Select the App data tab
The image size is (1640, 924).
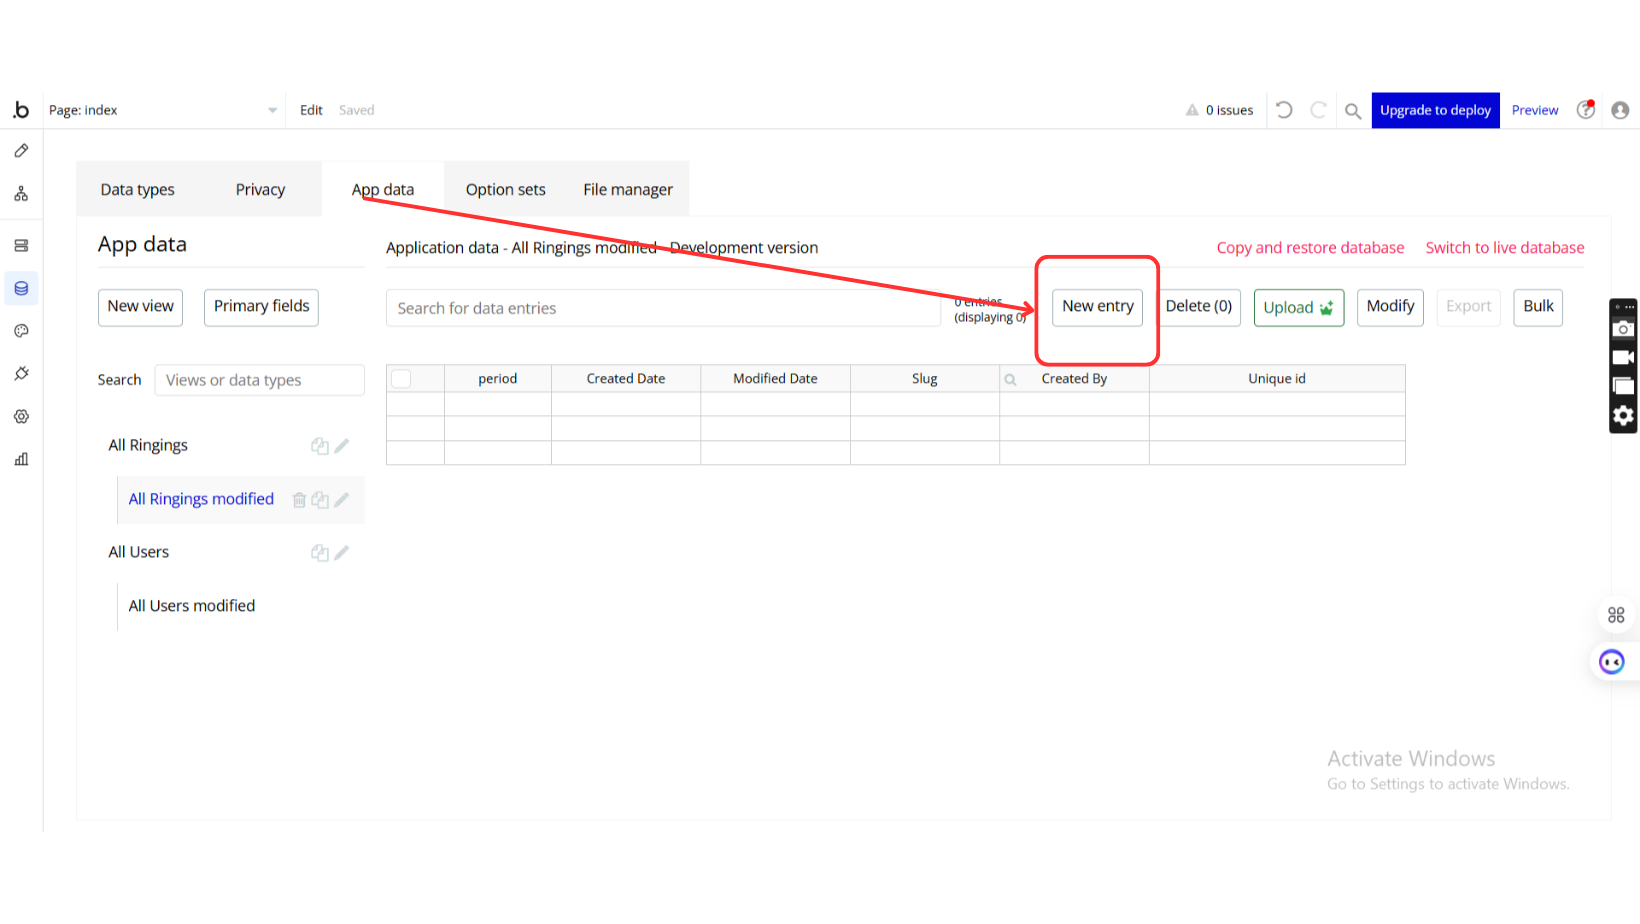coord(383,190)
